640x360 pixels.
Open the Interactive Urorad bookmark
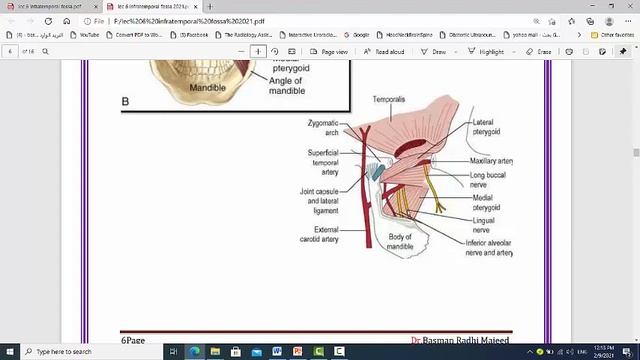[x=308, y=35]
